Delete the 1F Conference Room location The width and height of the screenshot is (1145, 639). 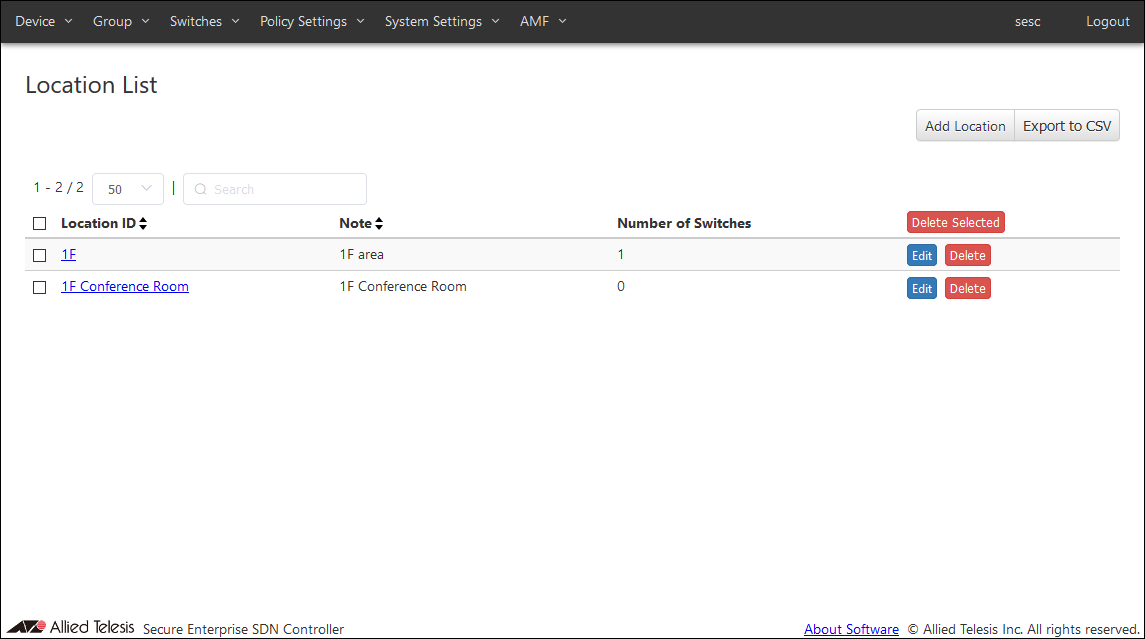pos(967,289)
